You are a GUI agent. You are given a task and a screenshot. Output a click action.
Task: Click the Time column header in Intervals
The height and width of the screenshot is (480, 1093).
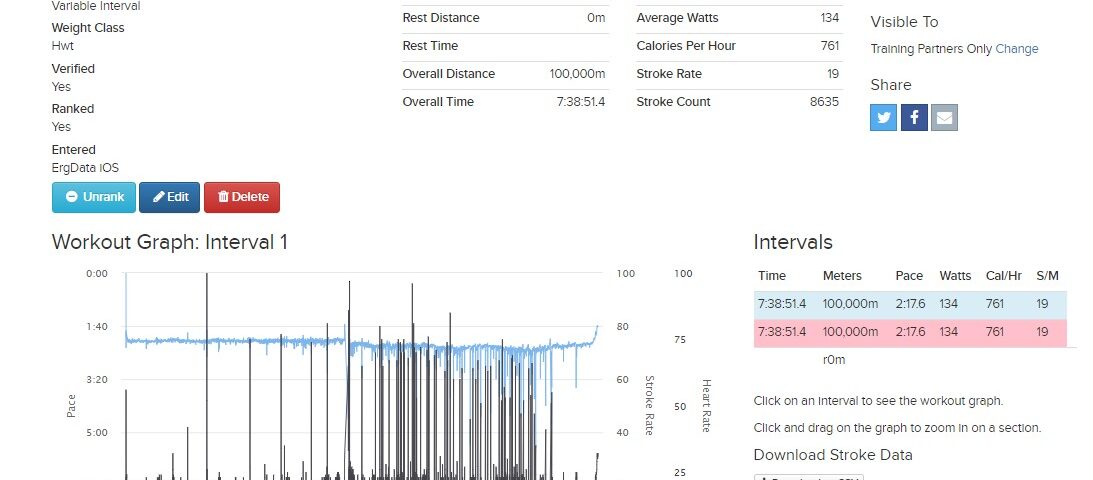772,276
